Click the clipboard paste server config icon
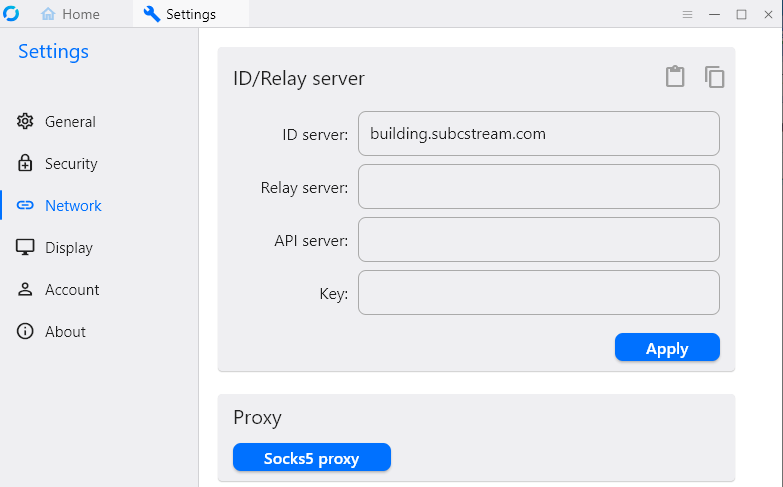 [675, 77]
